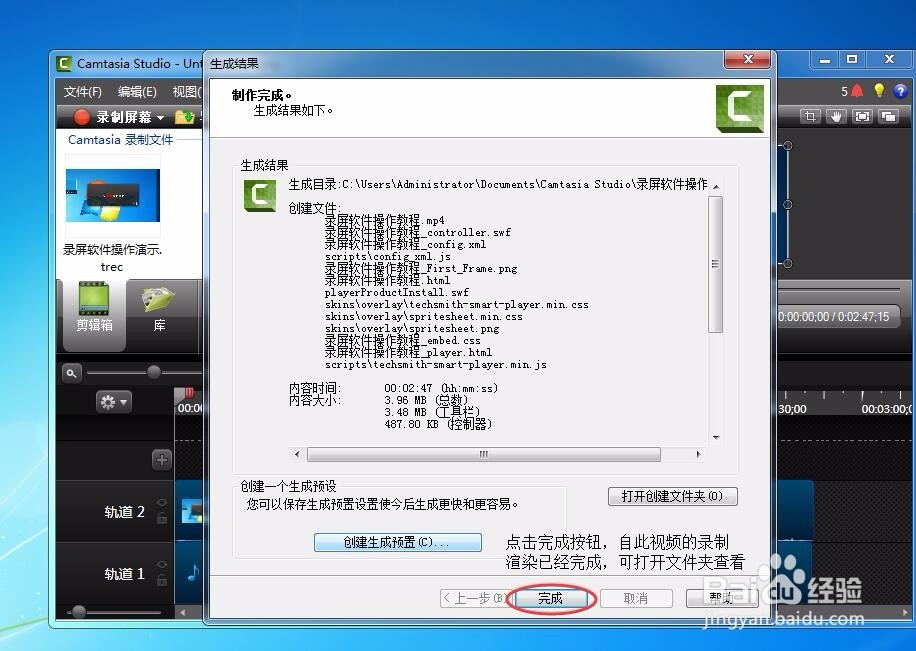Minimize the Camtasia Studio window
Screen dimensions: 916x651
tap(825, 60)
